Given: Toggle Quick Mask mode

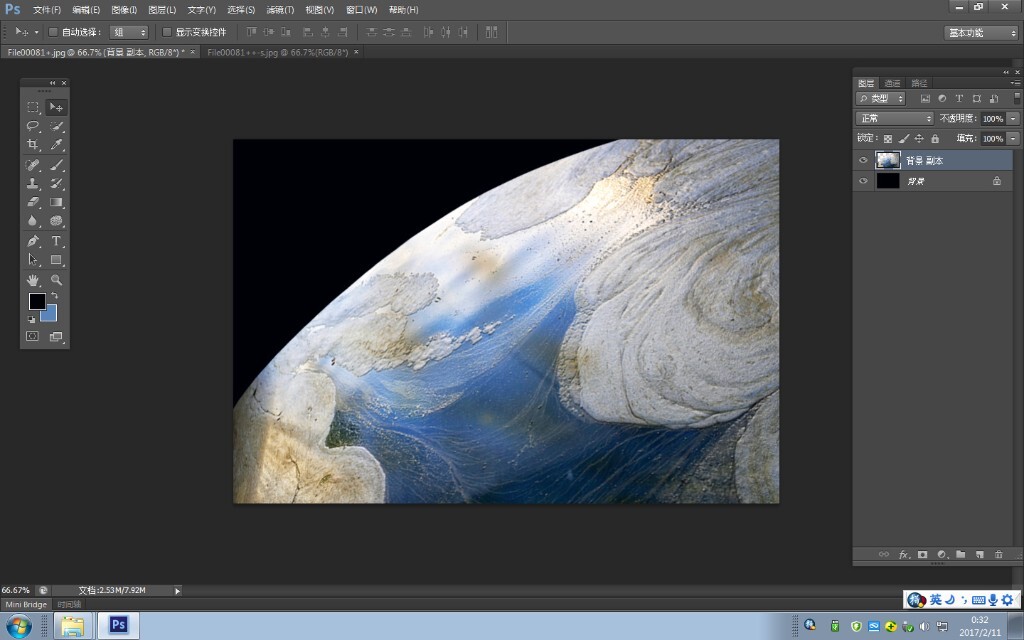Looking at the screenshot, I should 33,336.
